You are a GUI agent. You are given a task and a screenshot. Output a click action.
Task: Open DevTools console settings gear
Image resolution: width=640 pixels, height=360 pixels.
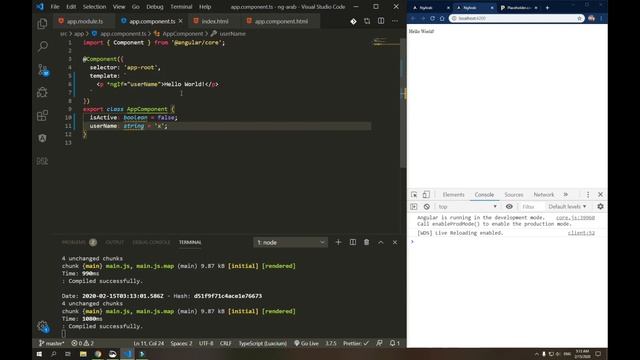click(x=600, y=207)
